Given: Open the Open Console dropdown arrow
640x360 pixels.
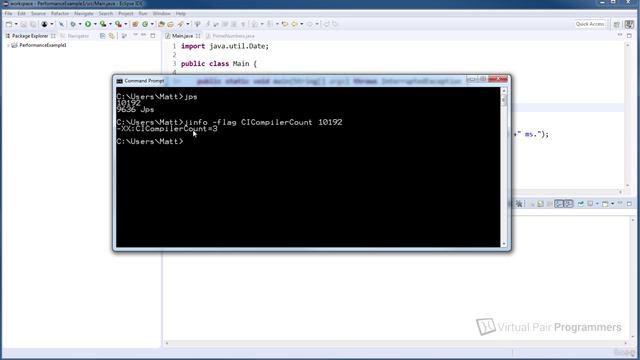Looking at the screenshot, I should pos(612,204).
